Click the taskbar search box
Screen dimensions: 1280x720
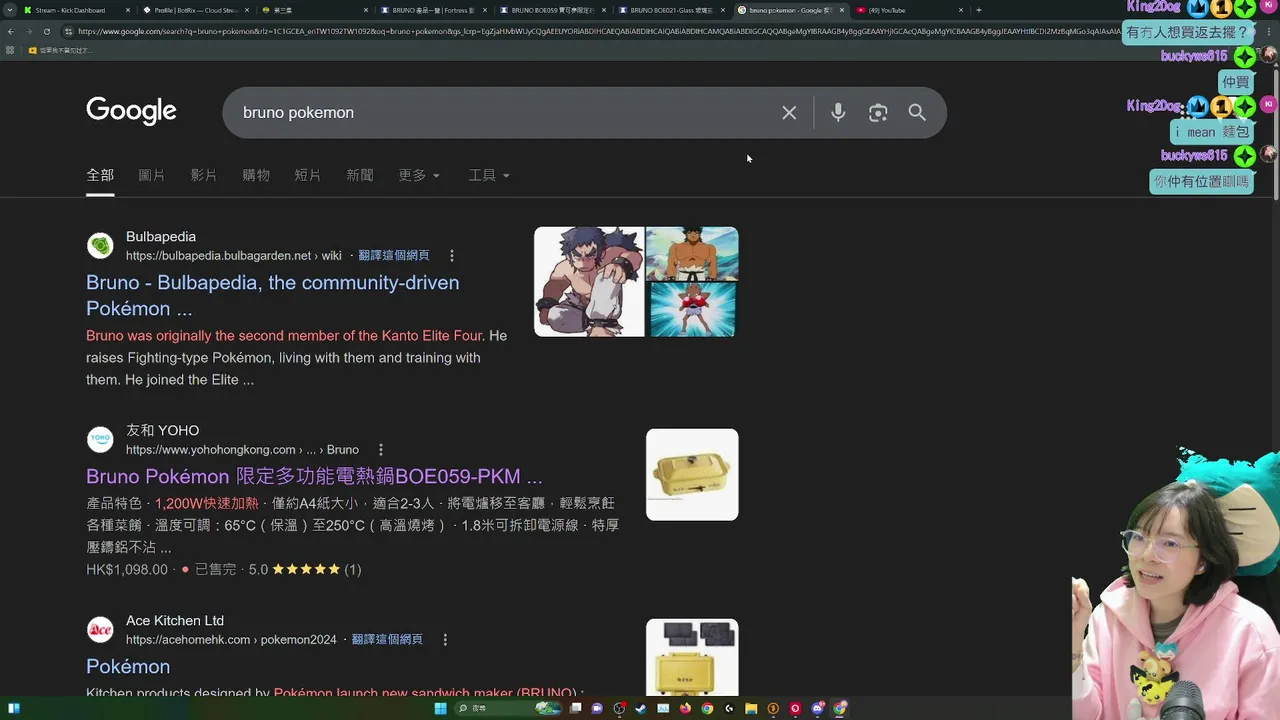508,708
